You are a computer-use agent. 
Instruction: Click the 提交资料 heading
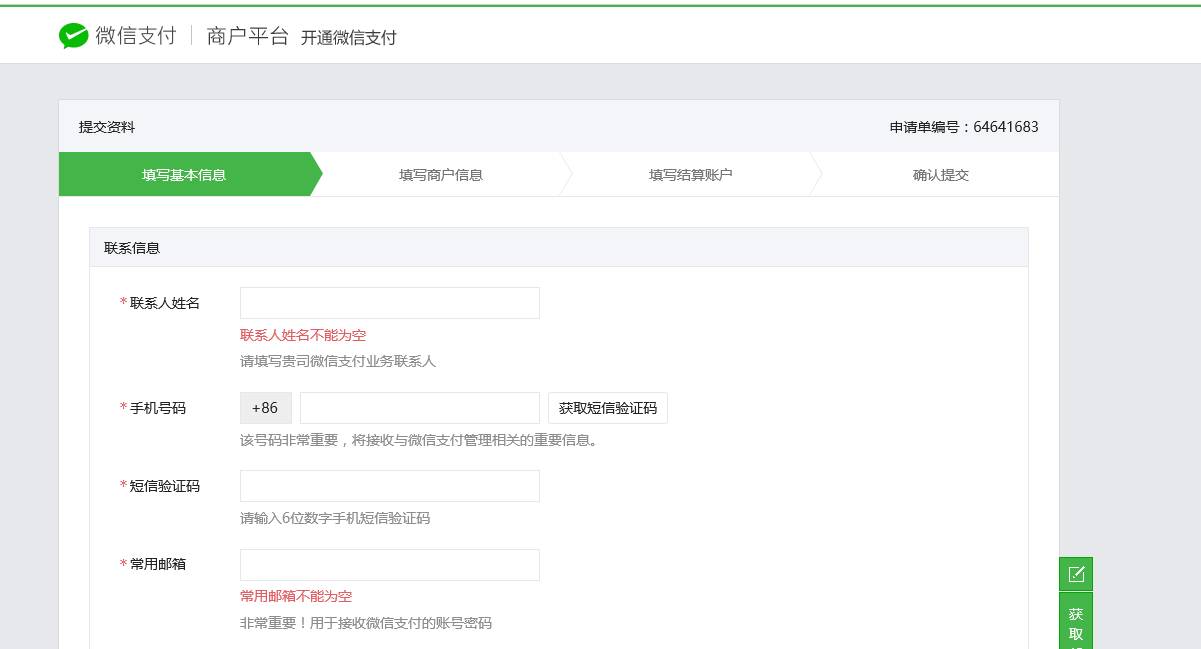[107, 127]
